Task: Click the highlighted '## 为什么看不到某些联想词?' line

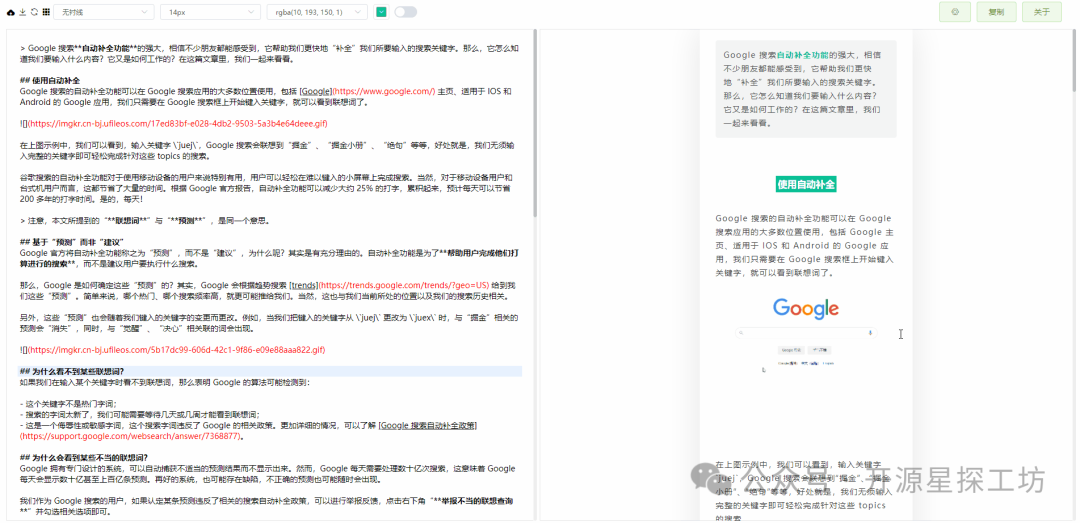Action: pyautogui.click(x=270, y=371)
